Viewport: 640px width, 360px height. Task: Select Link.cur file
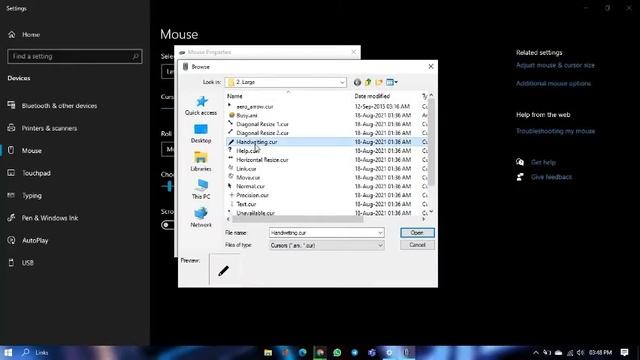click(x=246, y=169)
